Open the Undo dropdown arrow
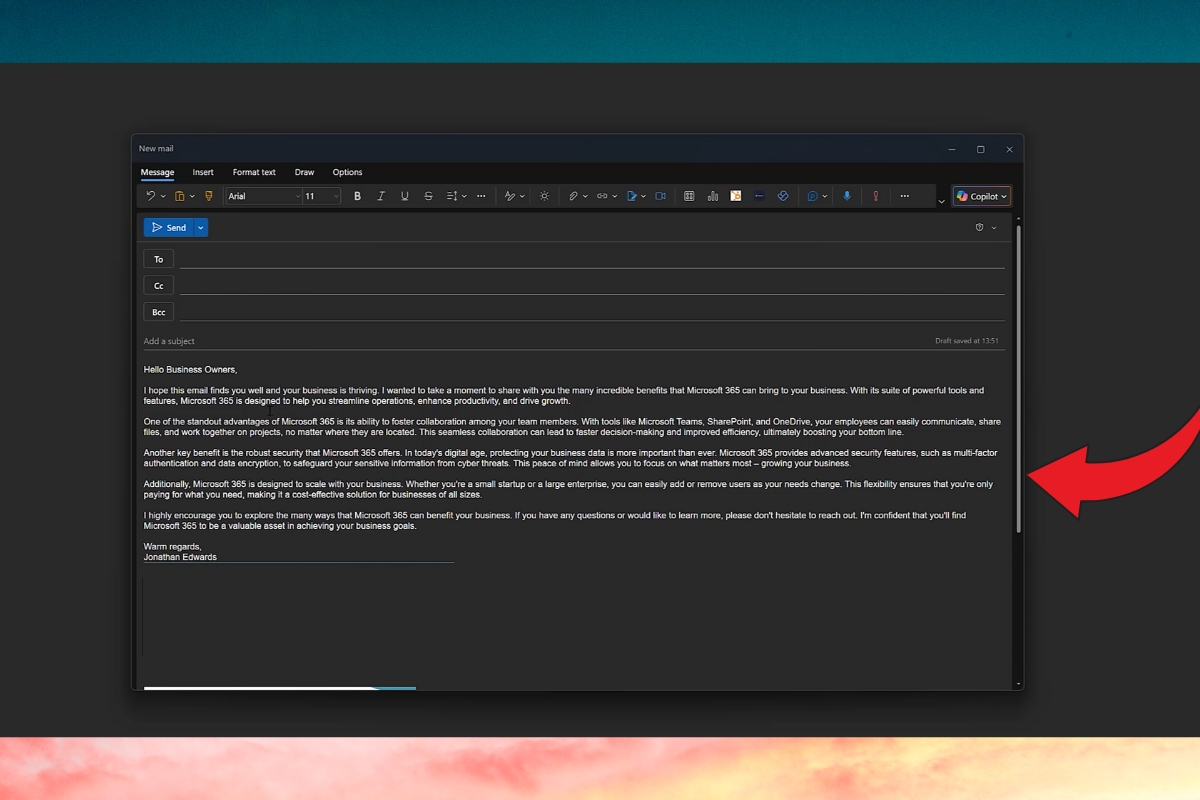 point(163,196)
